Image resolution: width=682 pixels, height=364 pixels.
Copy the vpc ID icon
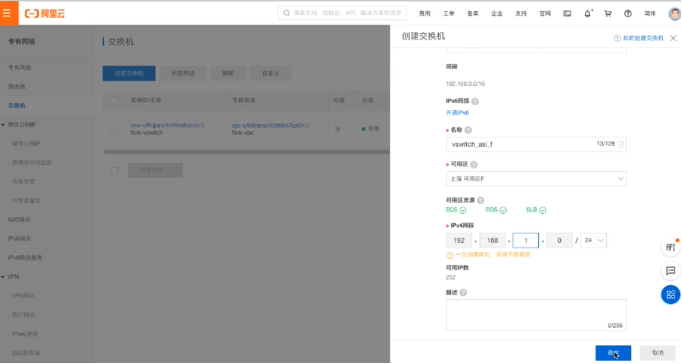[308, 126]
